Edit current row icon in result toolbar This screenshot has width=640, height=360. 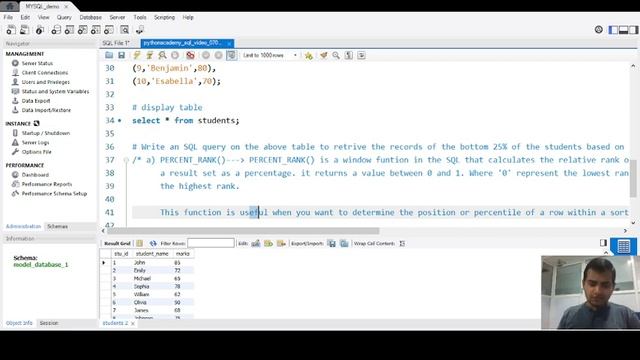click(x=256, y=243)
